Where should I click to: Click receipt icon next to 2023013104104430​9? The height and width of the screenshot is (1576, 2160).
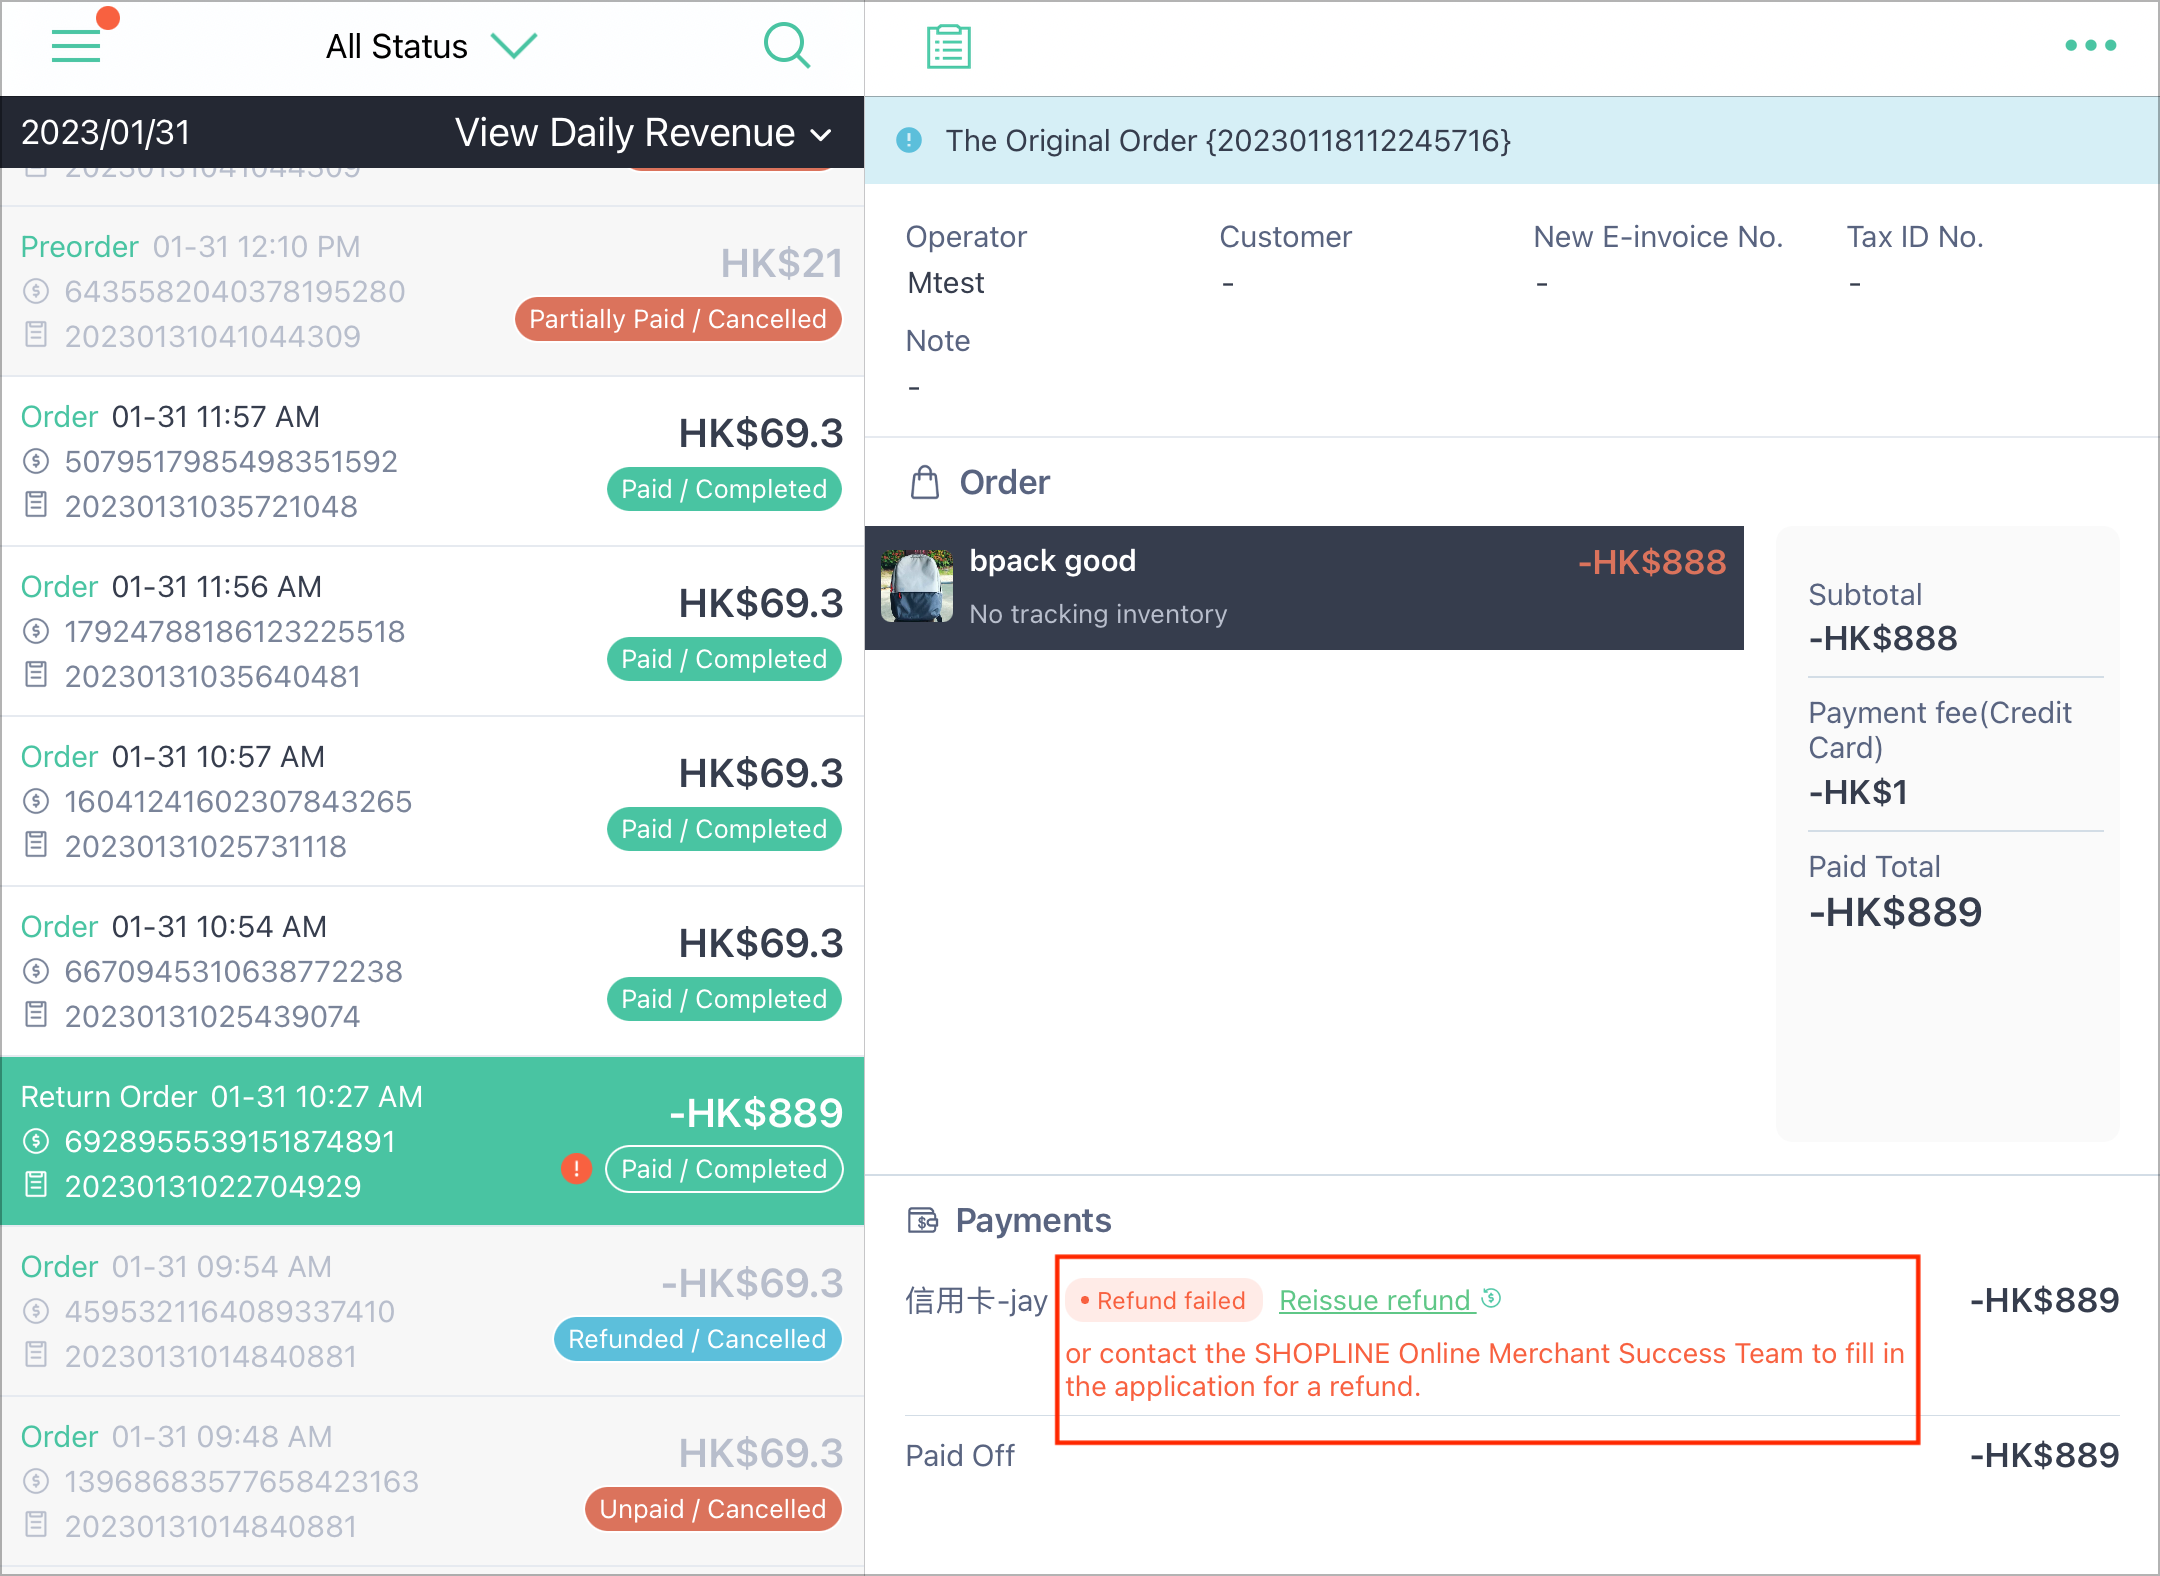pyautogui.click(x=36, y=335)
